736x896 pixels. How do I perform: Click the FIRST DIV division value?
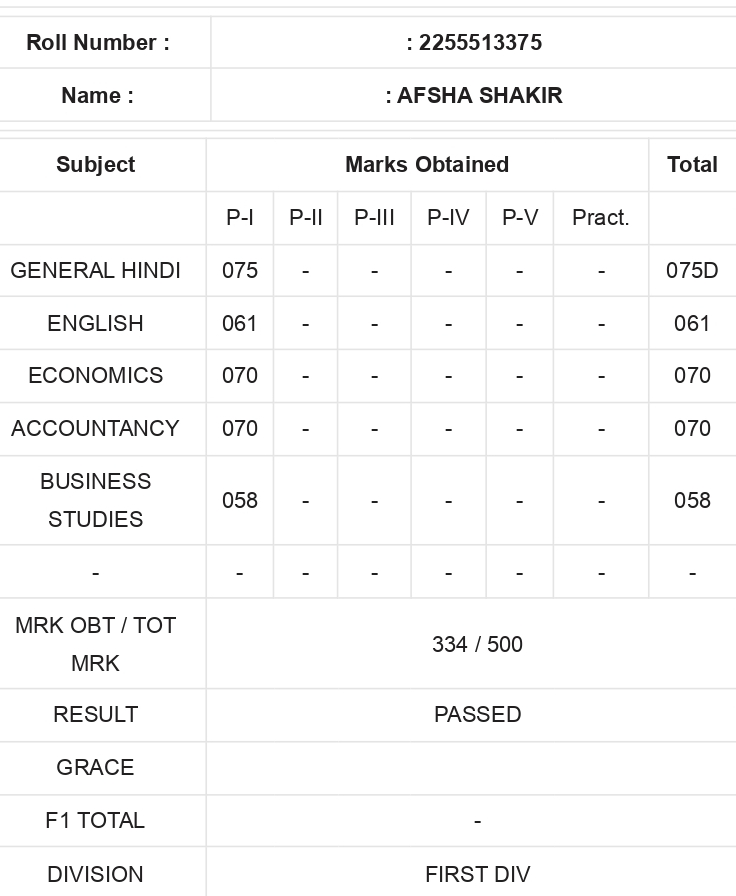477,874
